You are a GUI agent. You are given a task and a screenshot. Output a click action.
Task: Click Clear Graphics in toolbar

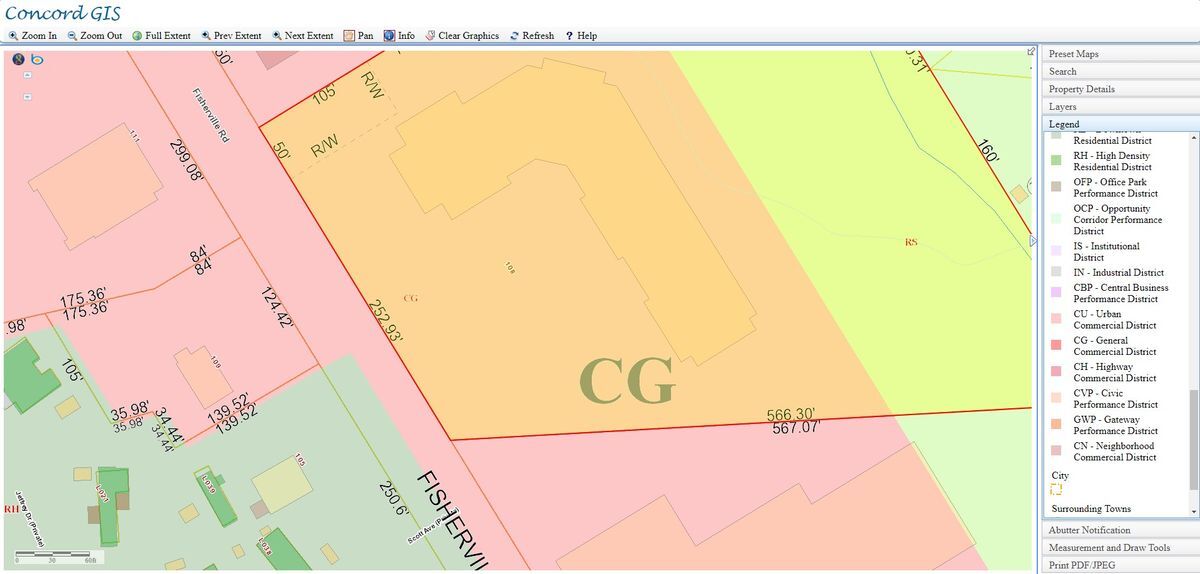pos(461,36)
